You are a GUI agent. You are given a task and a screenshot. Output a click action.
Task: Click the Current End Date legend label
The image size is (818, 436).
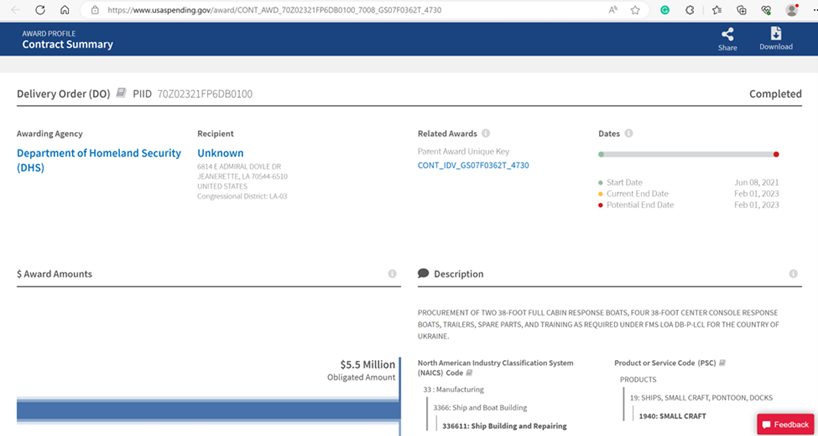[637, 194]
